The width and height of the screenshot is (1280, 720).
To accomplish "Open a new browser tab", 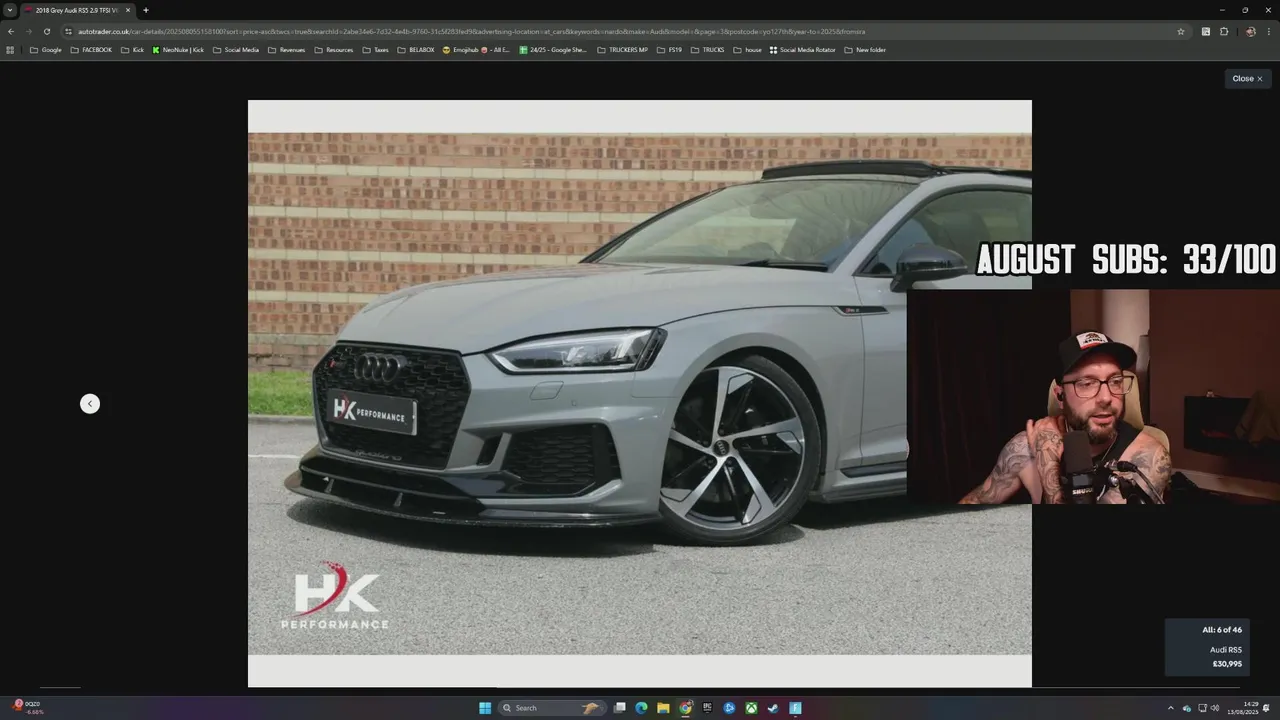I will [146, 10].
